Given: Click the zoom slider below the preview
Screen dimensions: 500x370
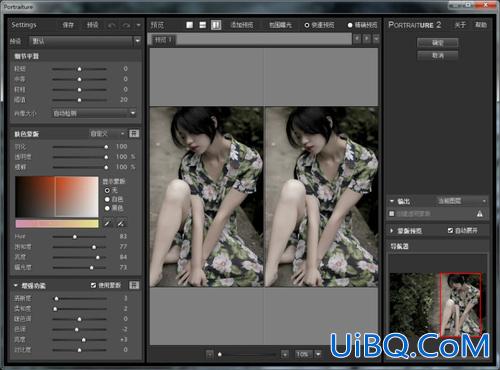Looking at the screenshot, I should (x=247, y=354).
